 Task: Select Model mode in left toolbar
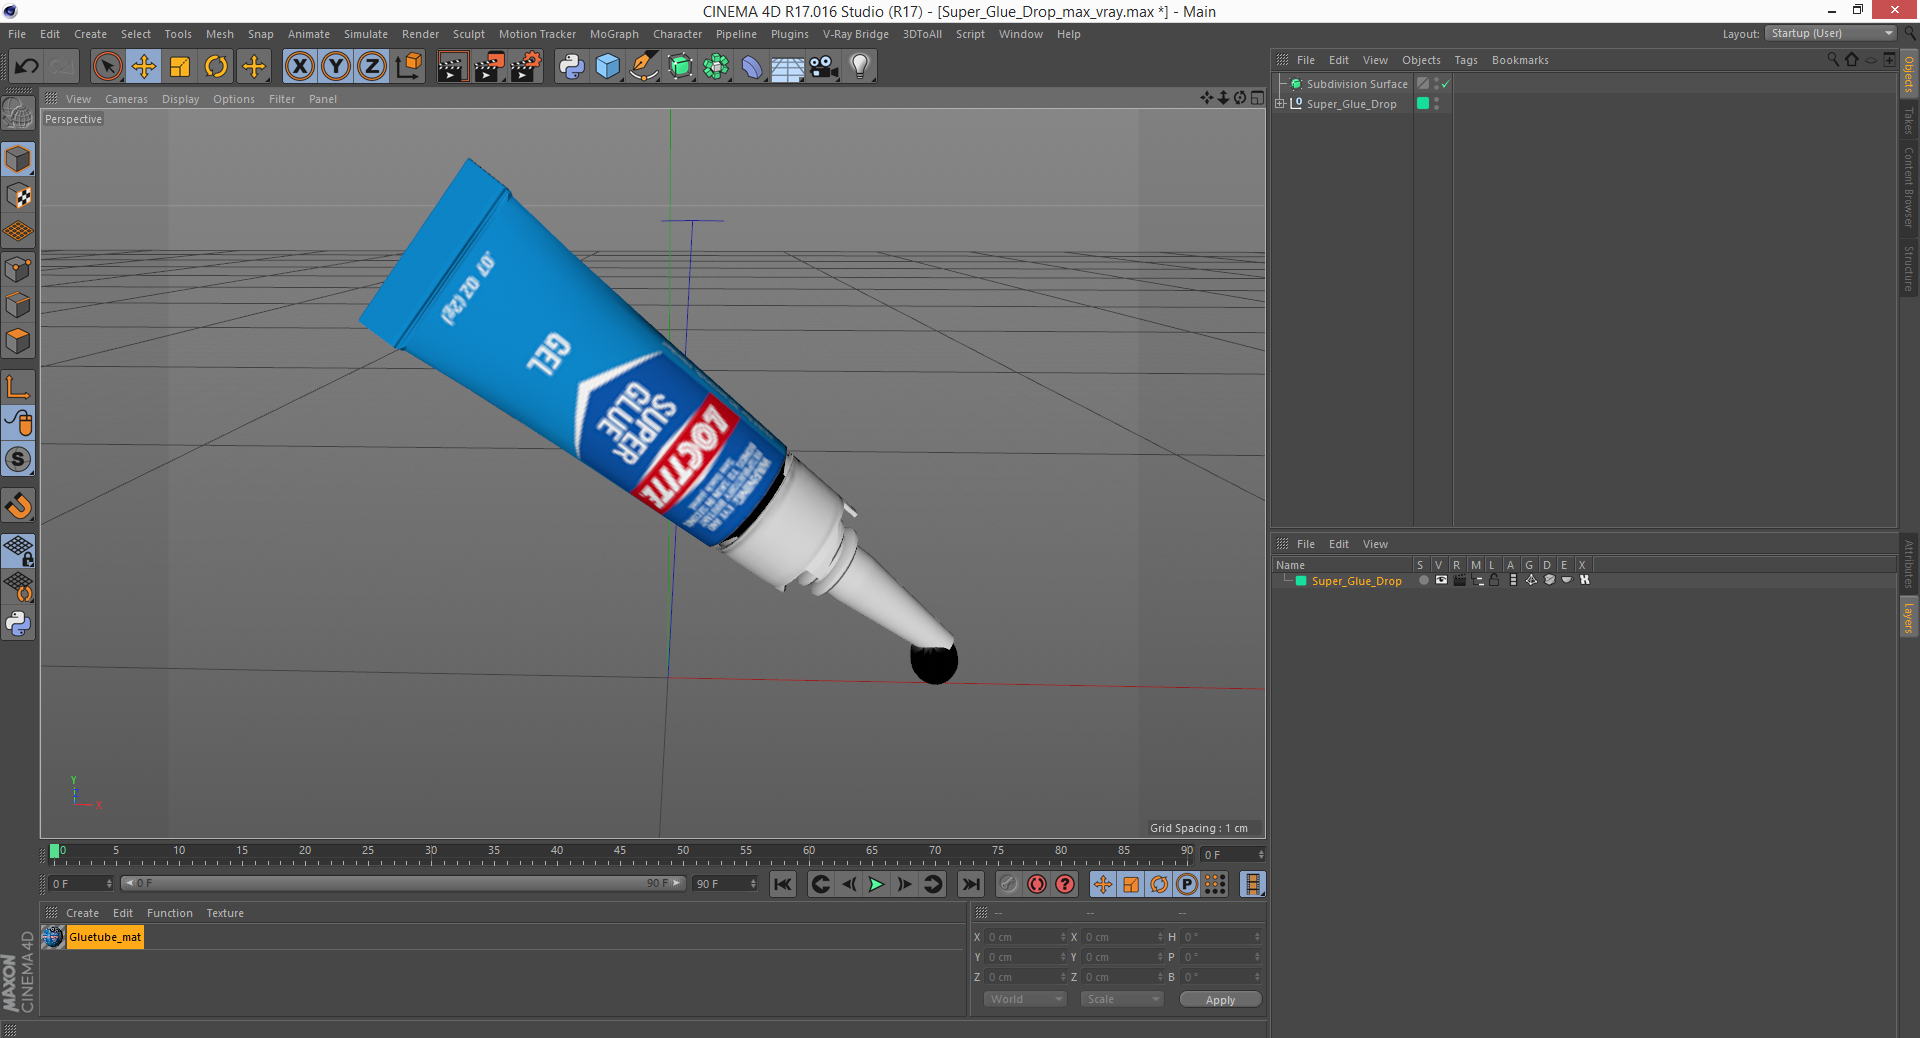point(18,160)
